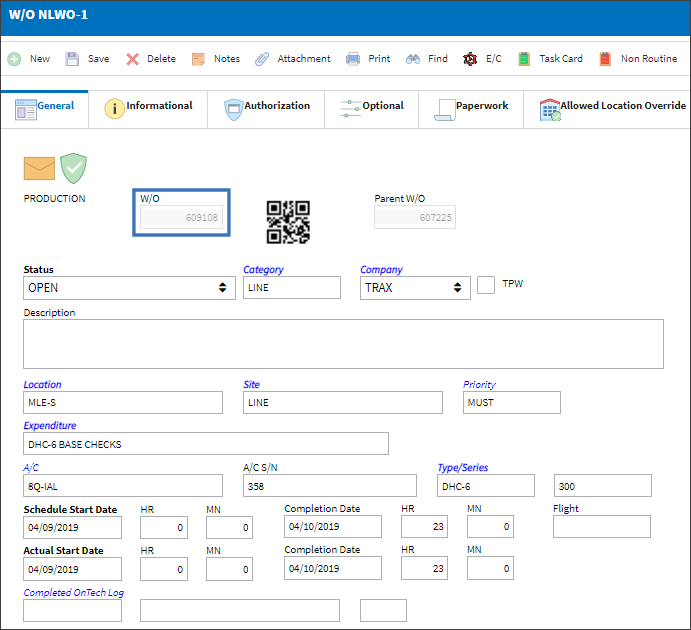The image size is (691, 630).
Task: Click the Non Routine toolbar label
Action: pos(649,59)
